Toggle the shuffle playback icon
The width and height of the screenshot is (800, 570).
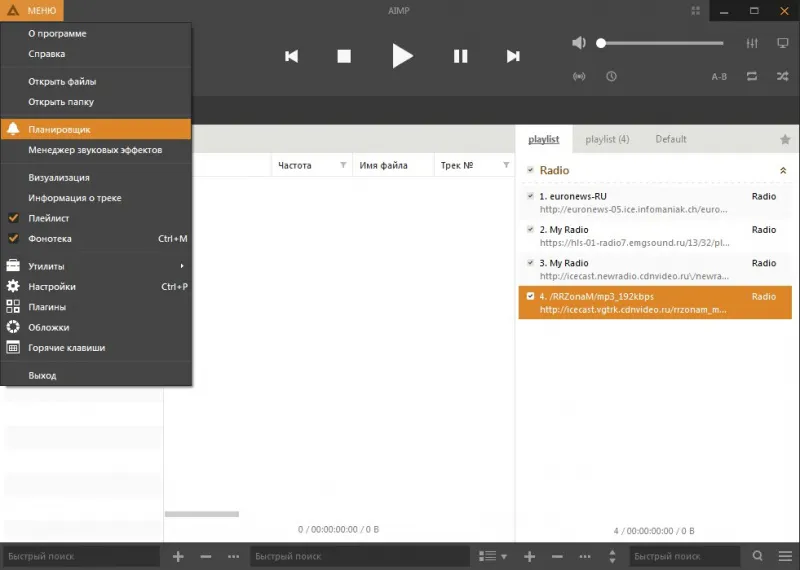[x=782, y=76]
